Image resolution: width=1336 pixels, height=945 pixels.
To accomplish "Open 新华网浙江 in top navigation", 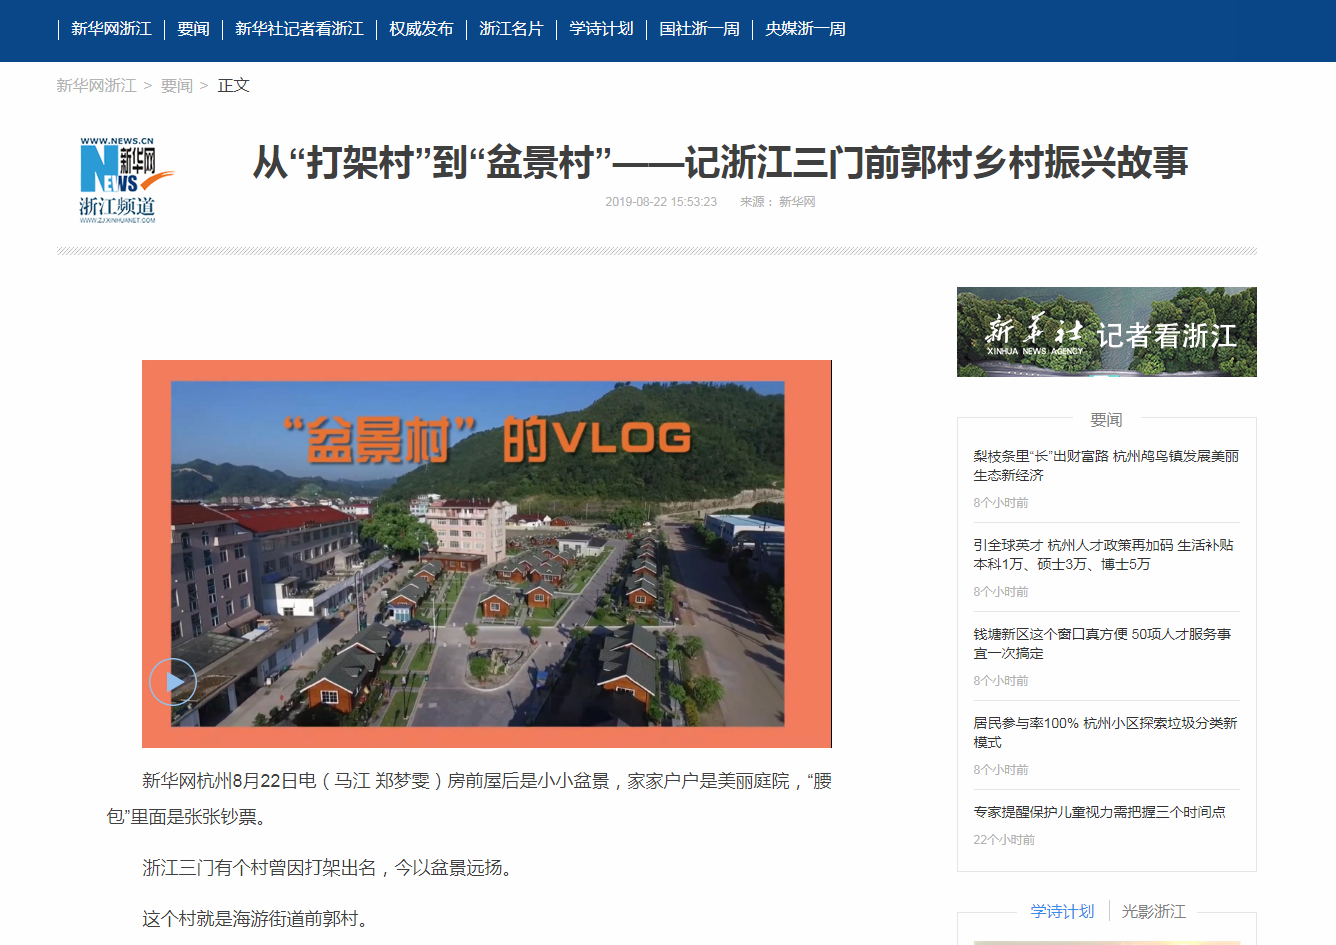I will 111,29.
